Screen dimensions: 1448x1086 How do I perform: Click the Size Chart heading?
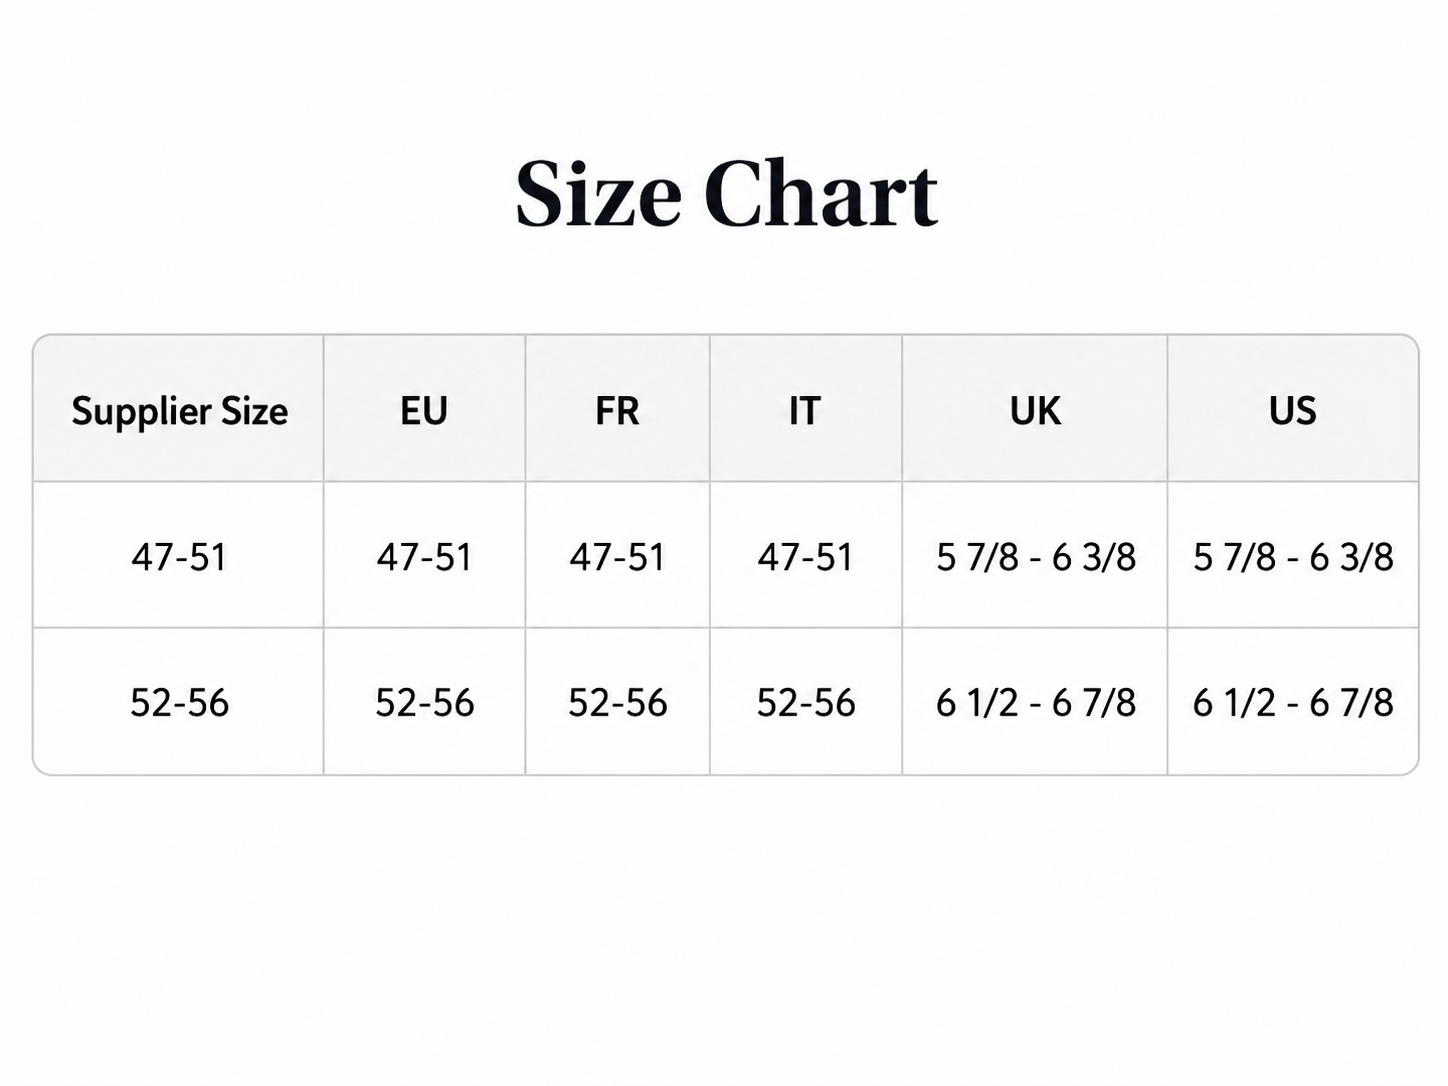pyautogui.click(x=726, y=194)
